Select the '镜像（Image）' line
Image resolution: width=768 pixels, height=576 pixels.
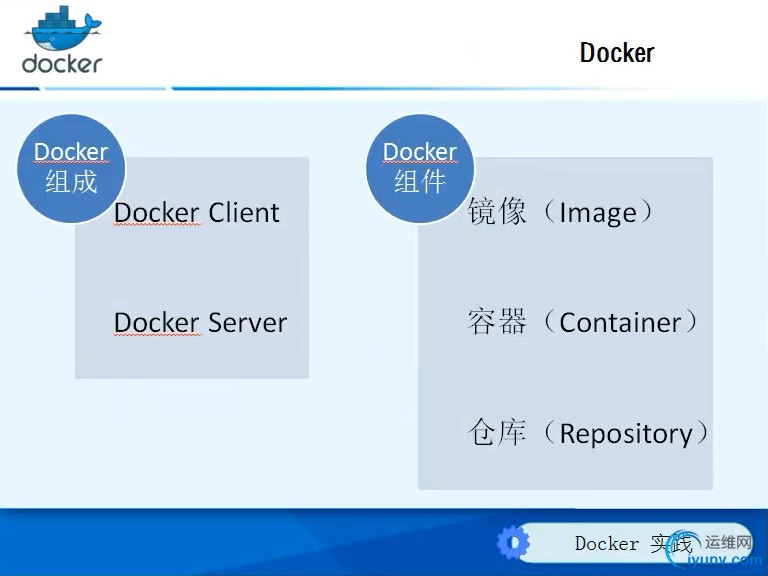[561, 212]
